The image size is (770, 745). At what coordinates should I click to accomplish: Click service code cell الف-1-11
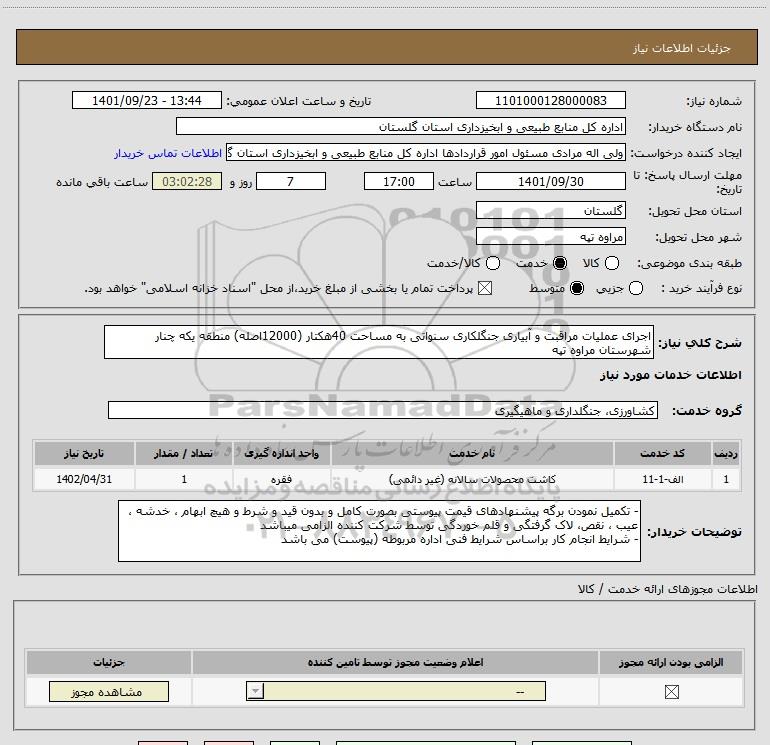tap(662, 479)
